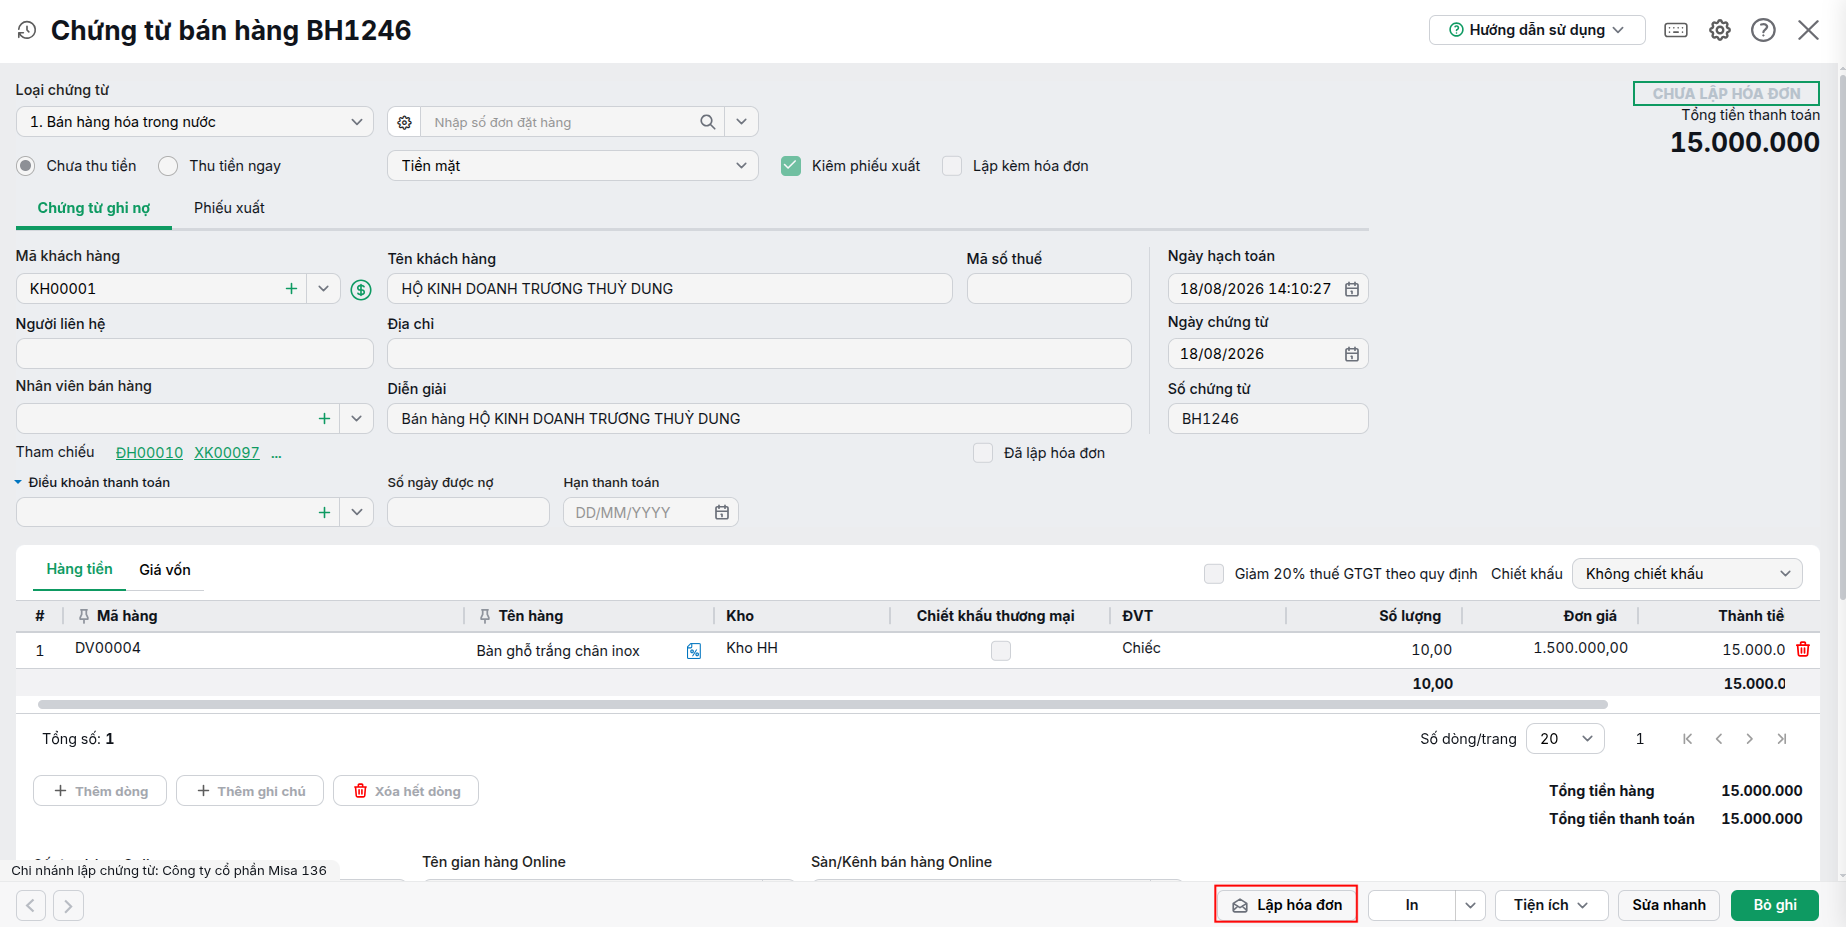1846x927 pixels.
Task: Click the percent icon next to Bàn ghỗ trắng chân inox
Action: tap(694, 651)
